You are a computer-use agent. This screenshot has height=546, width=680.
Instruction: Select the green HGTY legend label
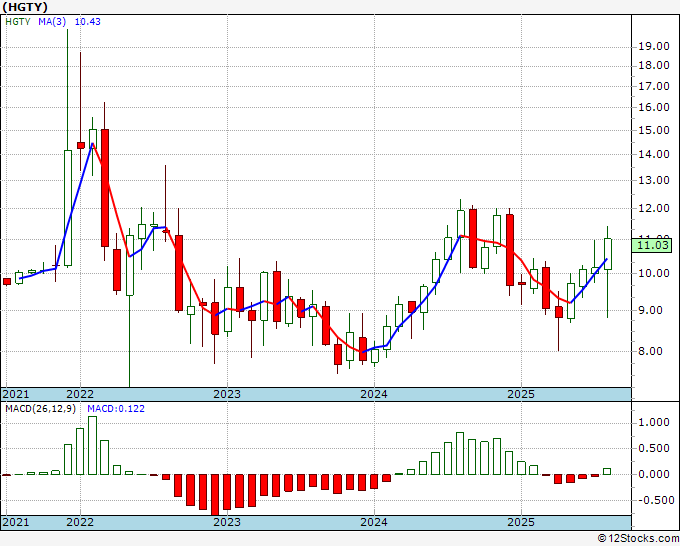18,22
